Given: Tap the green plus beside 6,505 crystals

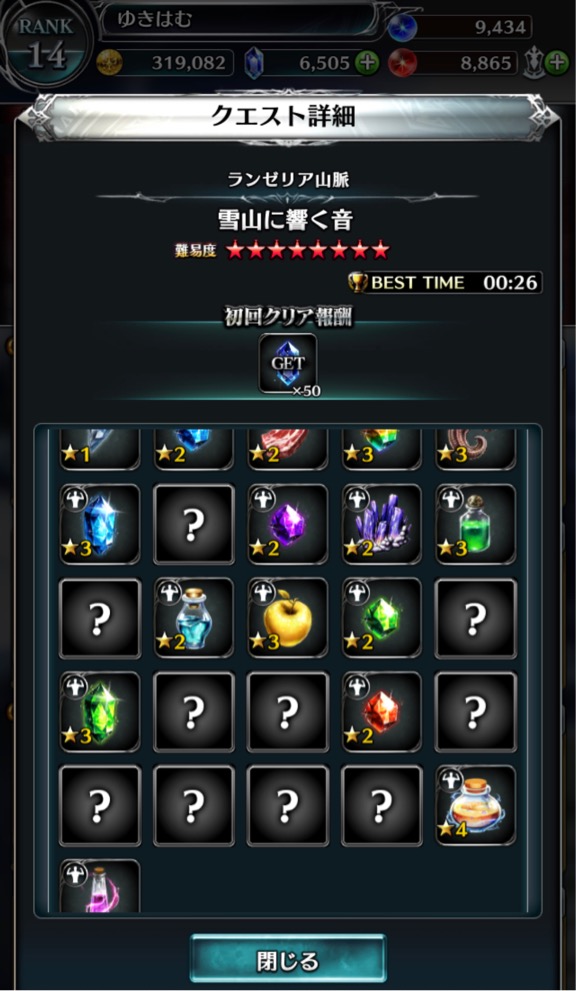Looking at the screenshot, I should [367, 63].
